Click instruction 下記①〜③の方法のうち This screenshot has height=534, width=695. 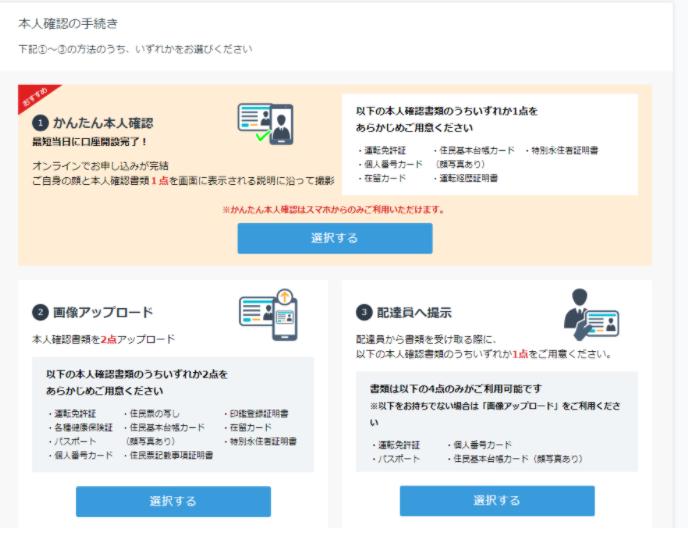[x=72, y=49]
